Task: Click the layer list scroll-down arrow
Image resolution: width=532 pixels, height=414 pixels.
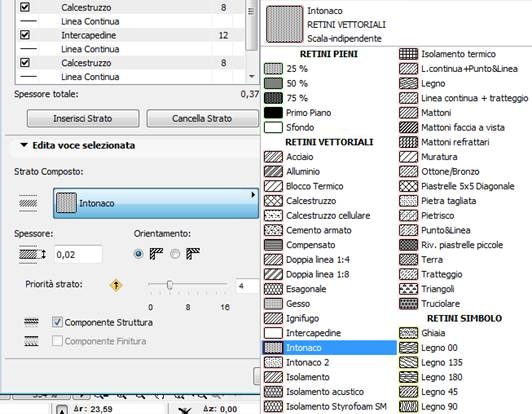Action: 251,76
